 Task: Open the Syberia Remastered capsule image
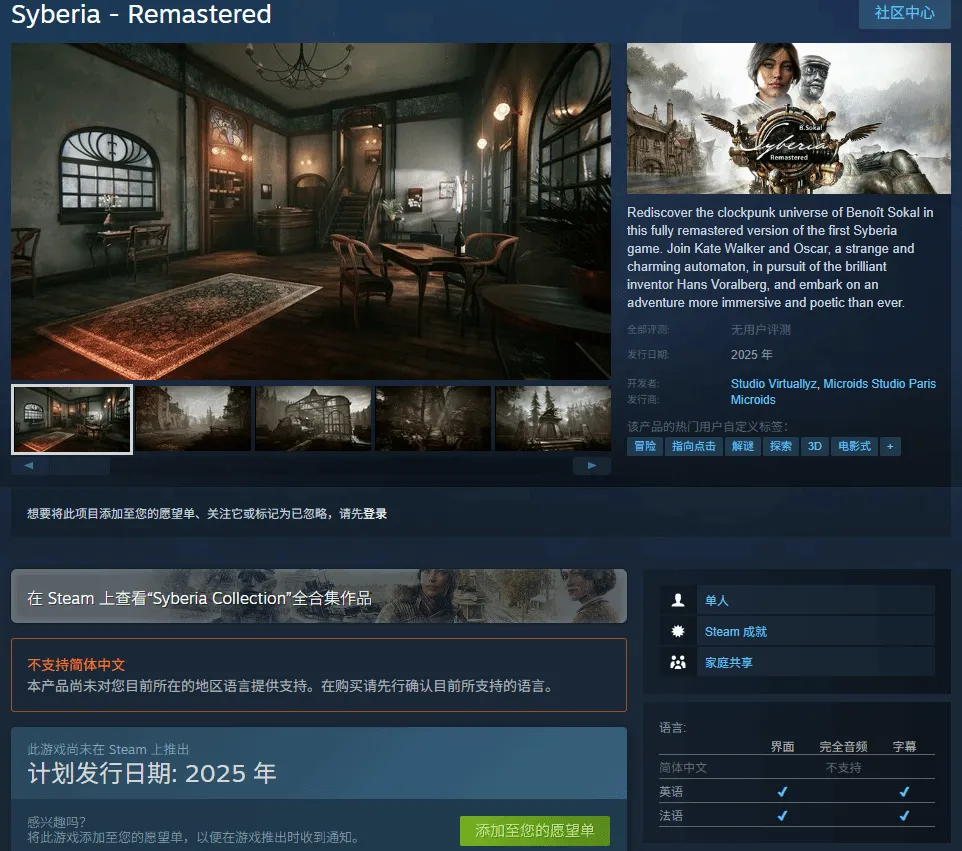point(788,118)
